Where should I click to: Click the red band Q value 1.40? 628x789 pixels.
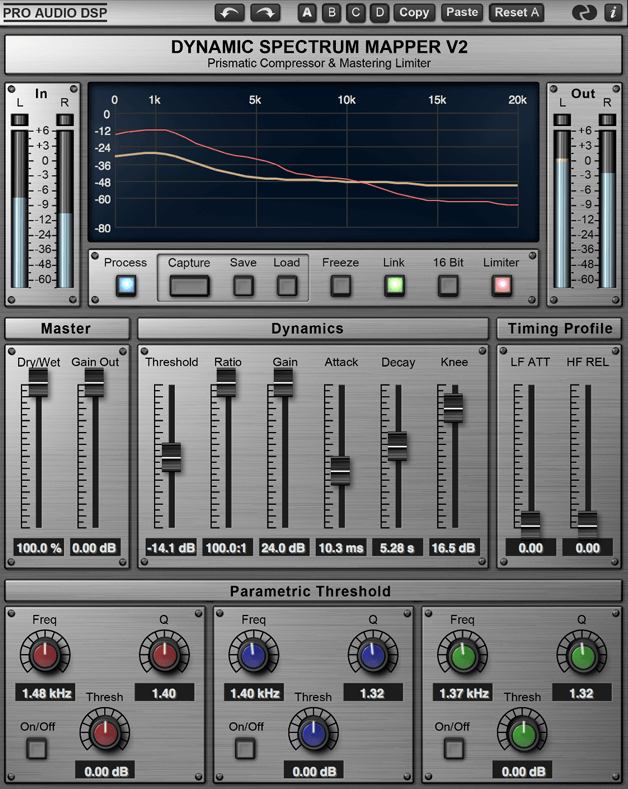click(x=164, y=693)
